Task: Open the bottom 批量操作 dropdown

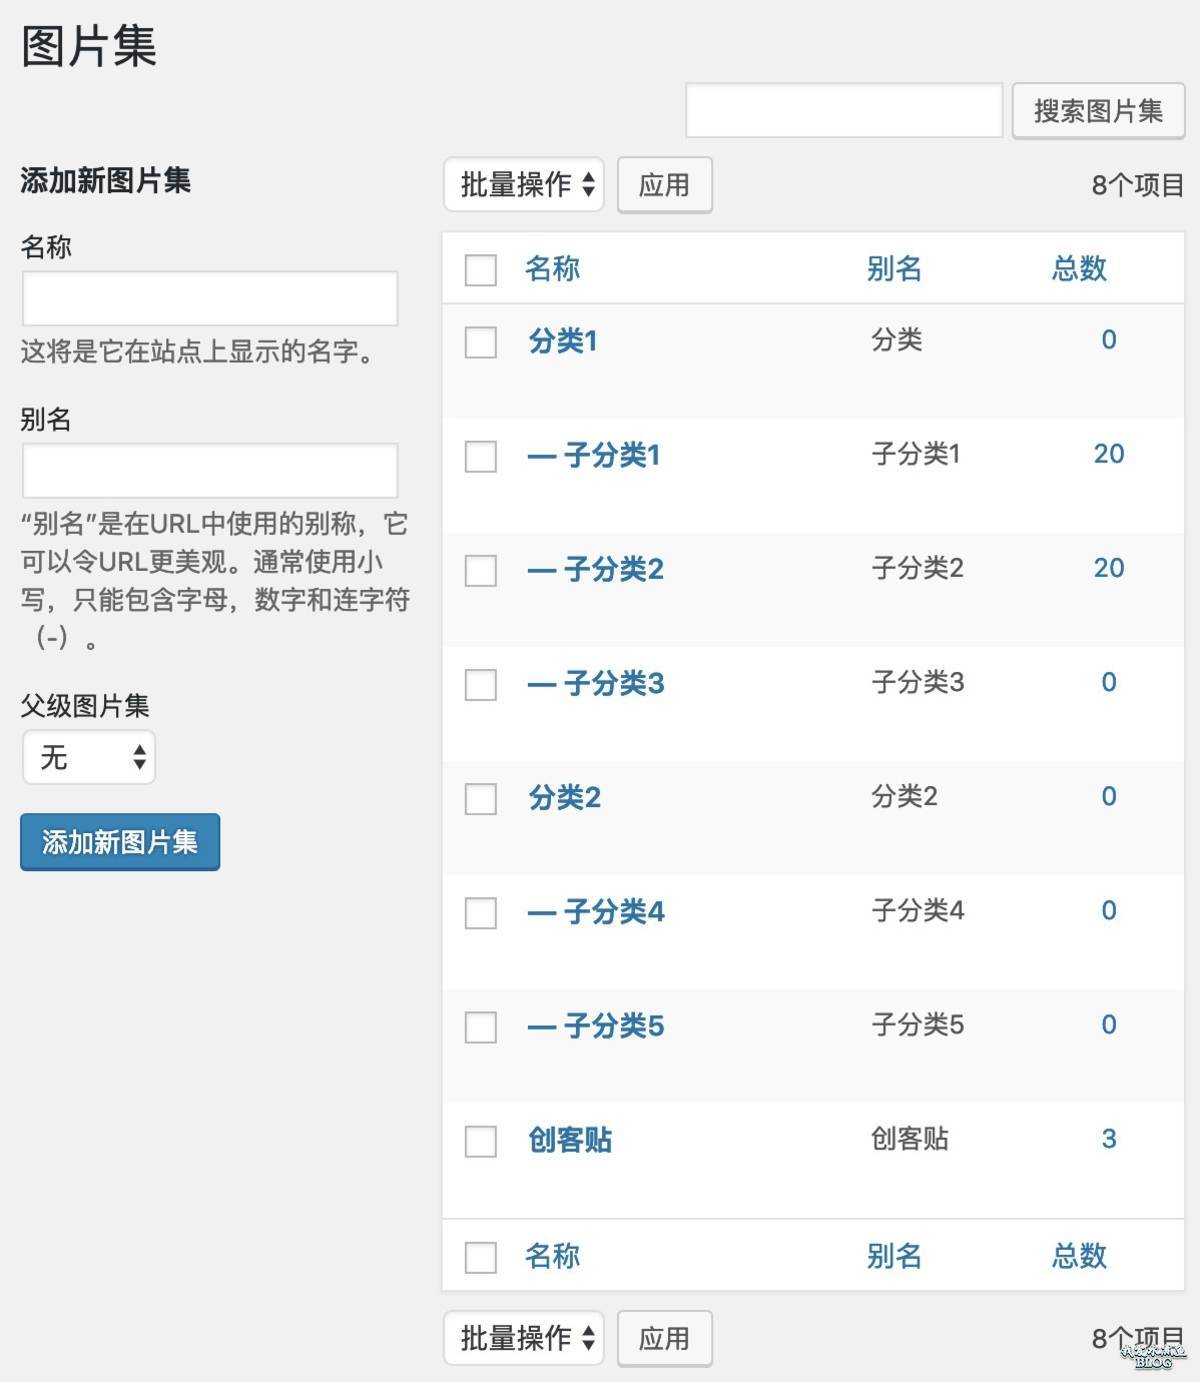Action: tap(524, 1338)
